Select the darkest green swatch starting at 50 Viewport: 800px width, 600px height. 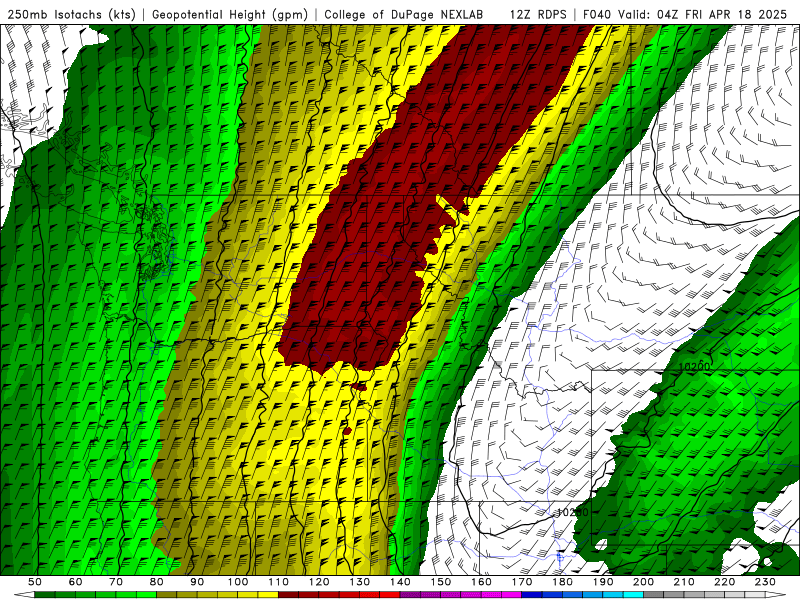44,594
